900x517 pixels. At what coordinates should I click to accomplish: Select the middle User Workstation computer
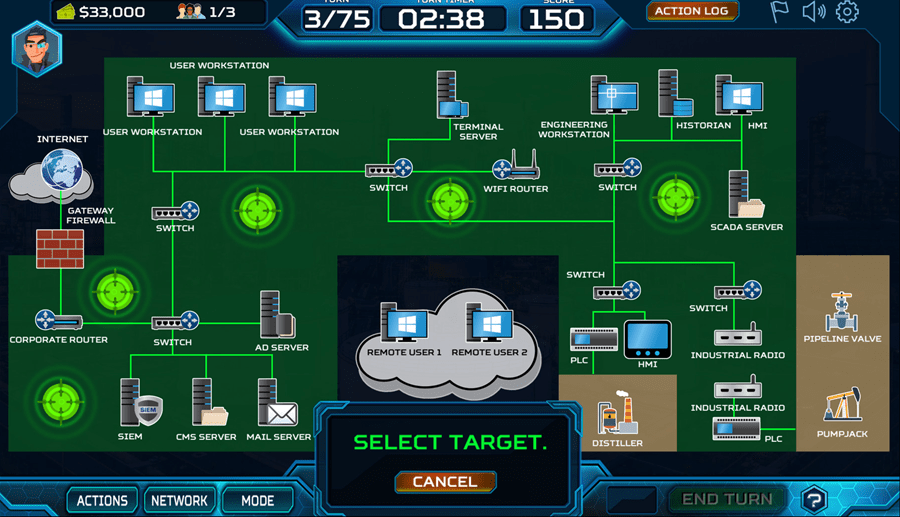[x=222, y=97]
